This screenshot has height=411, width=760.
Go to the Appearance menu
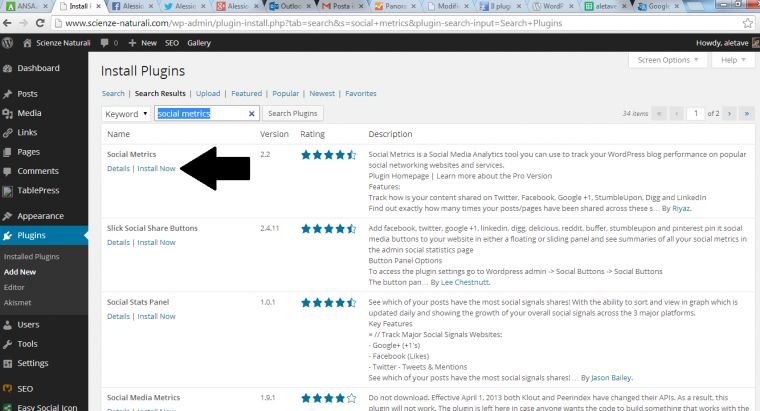click(x=40, y=215)
